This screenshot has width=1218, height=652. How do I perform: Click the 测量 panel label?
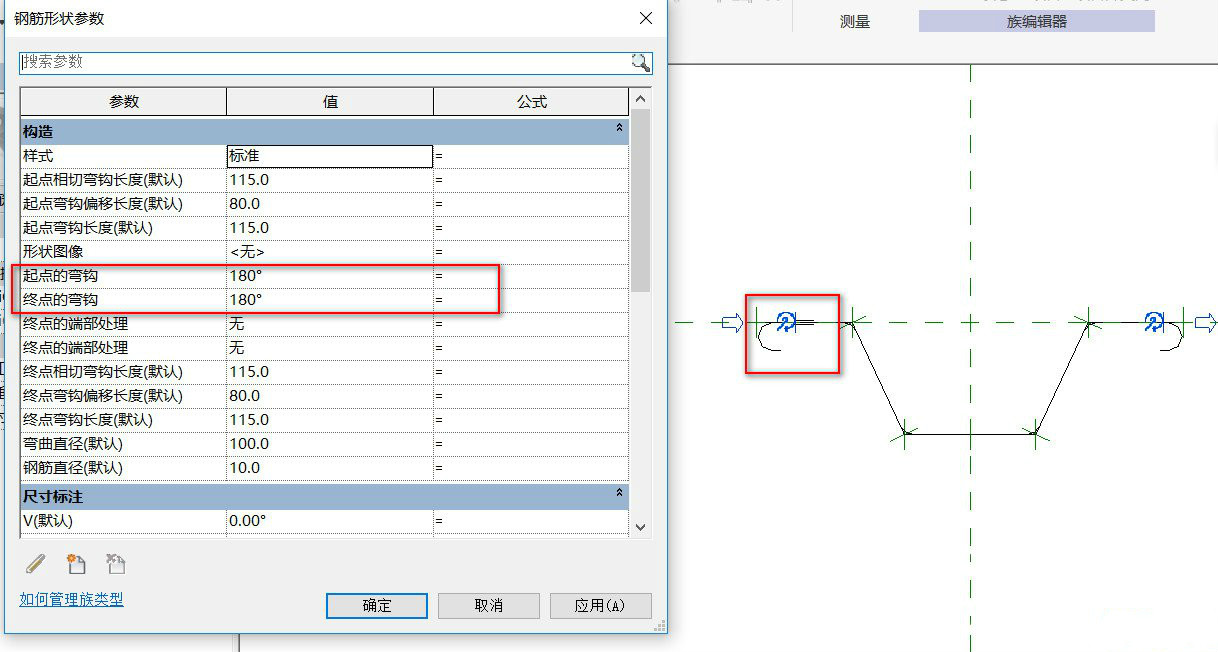855,21
